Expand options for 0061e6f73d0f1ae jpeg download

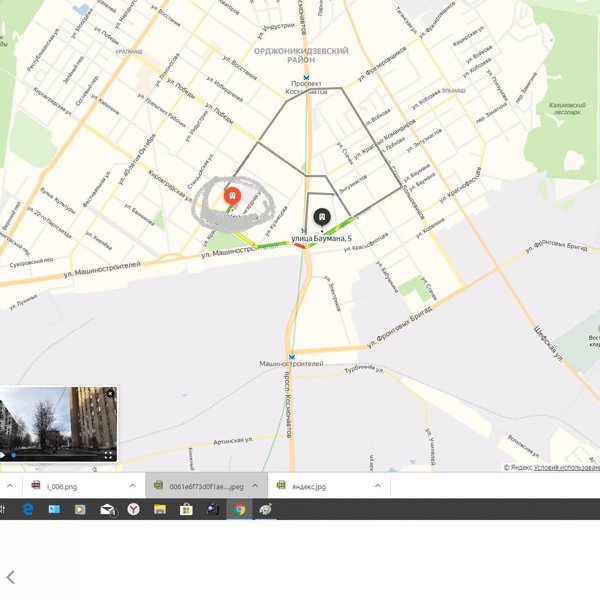(x=255, y=486)
